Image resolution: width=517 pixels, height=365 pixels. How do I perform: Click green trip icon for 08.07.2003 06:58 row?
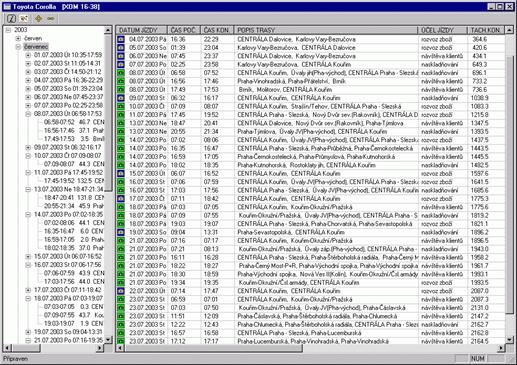[x=121, y=73]
